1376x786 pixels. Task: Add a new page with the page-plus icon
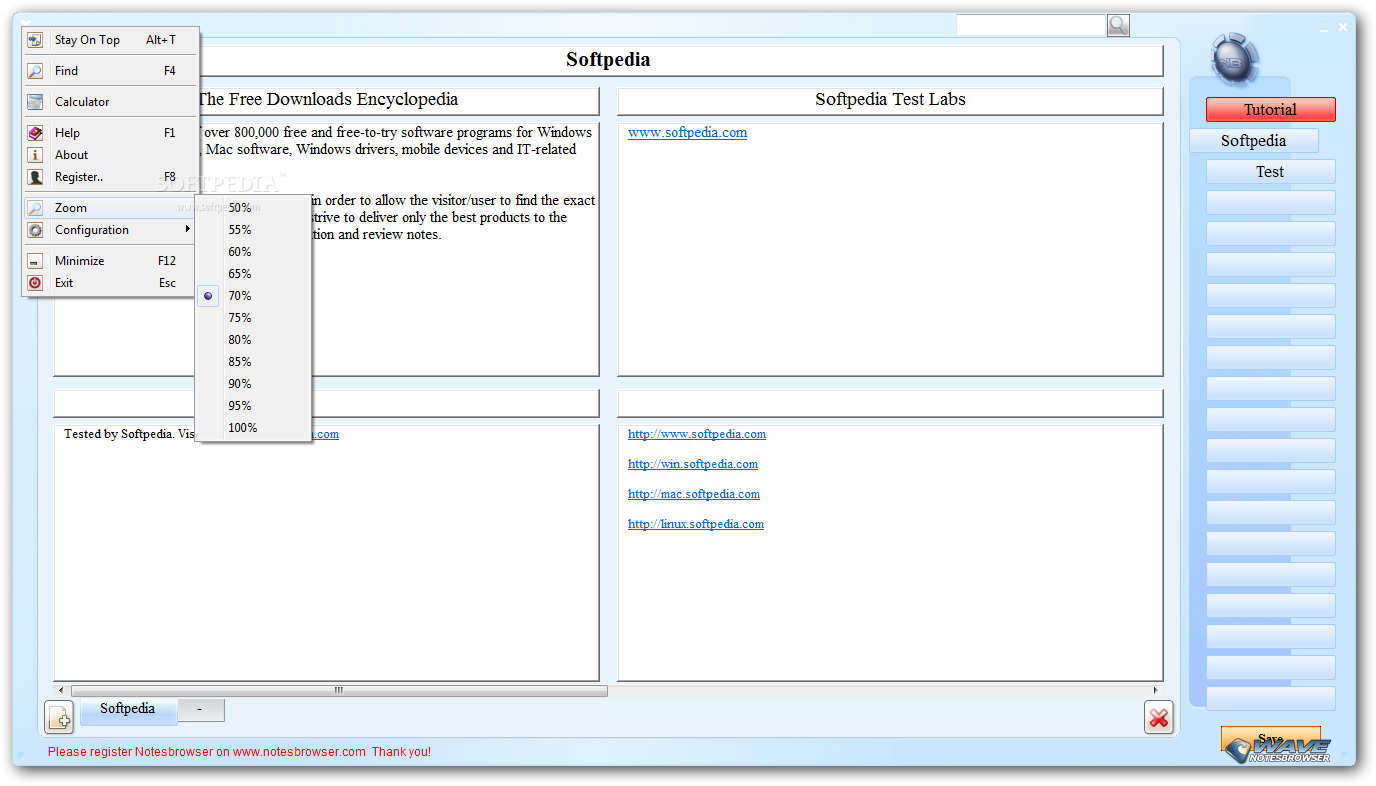59,717
